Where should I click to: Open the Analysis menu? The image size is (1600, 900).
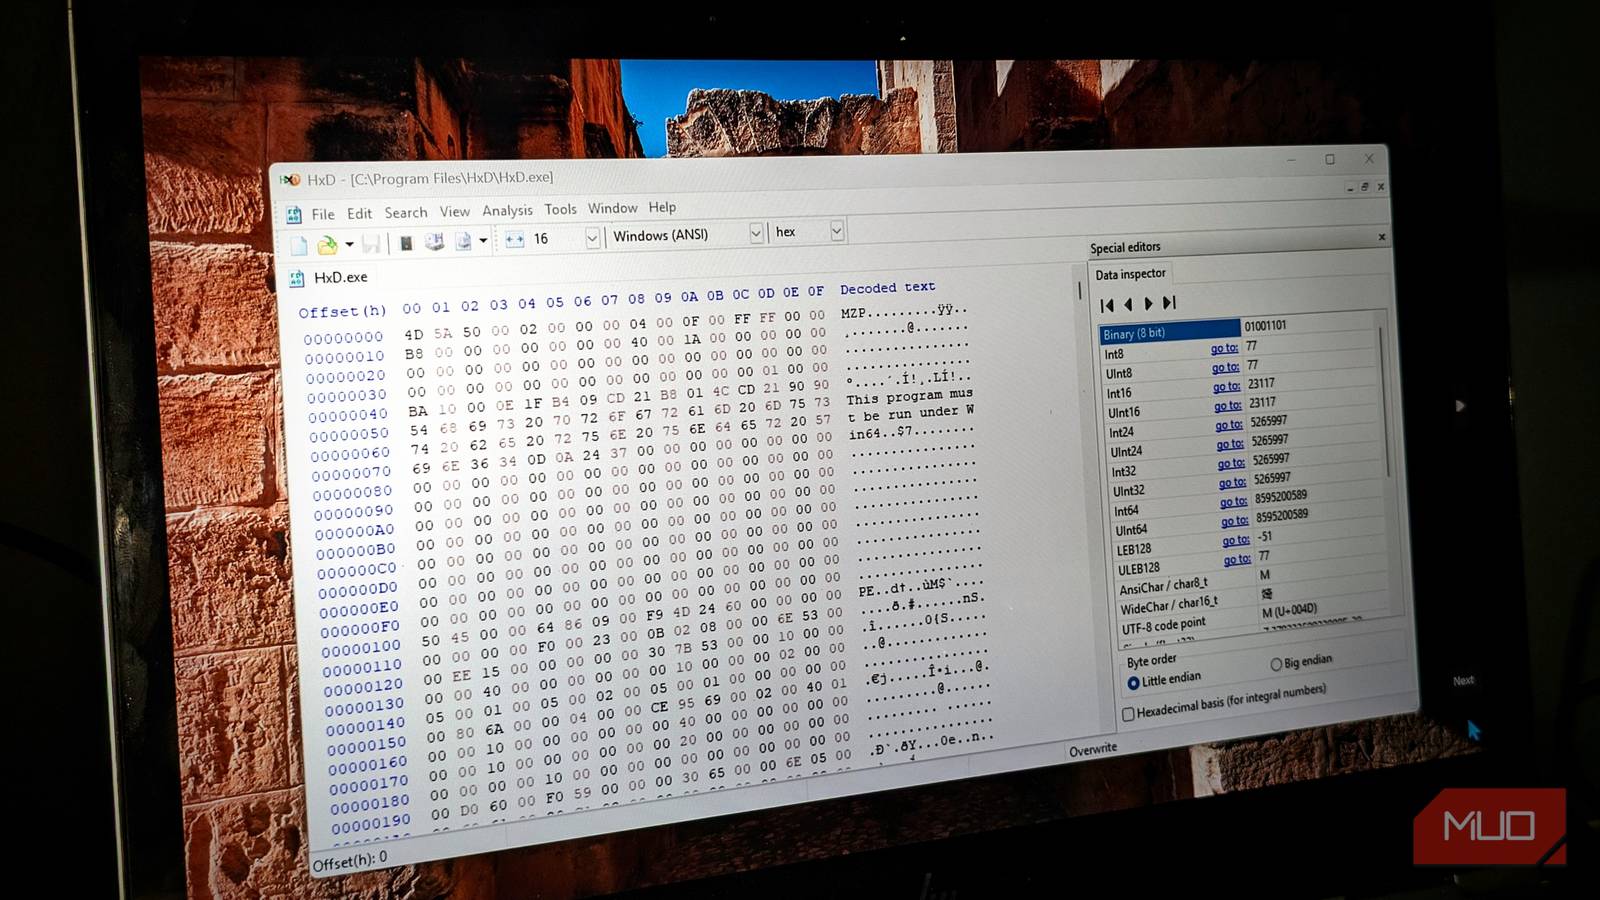[x=507, y=210]
